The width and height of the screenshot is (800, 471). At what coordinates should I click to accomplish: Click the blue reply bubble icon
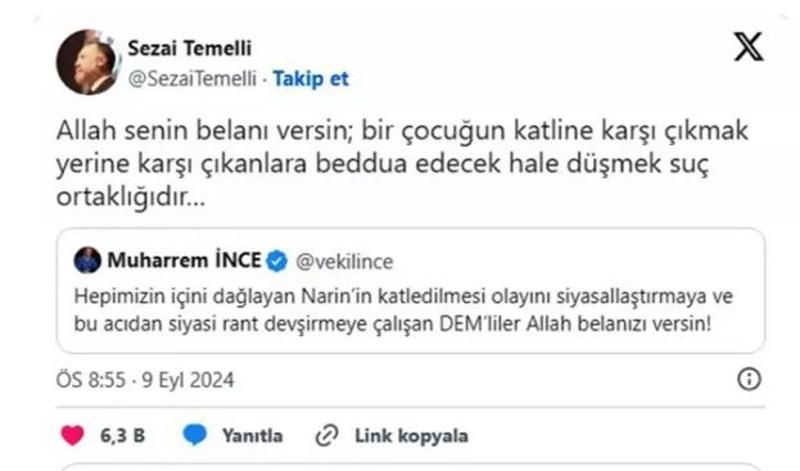tap(196, 436)
